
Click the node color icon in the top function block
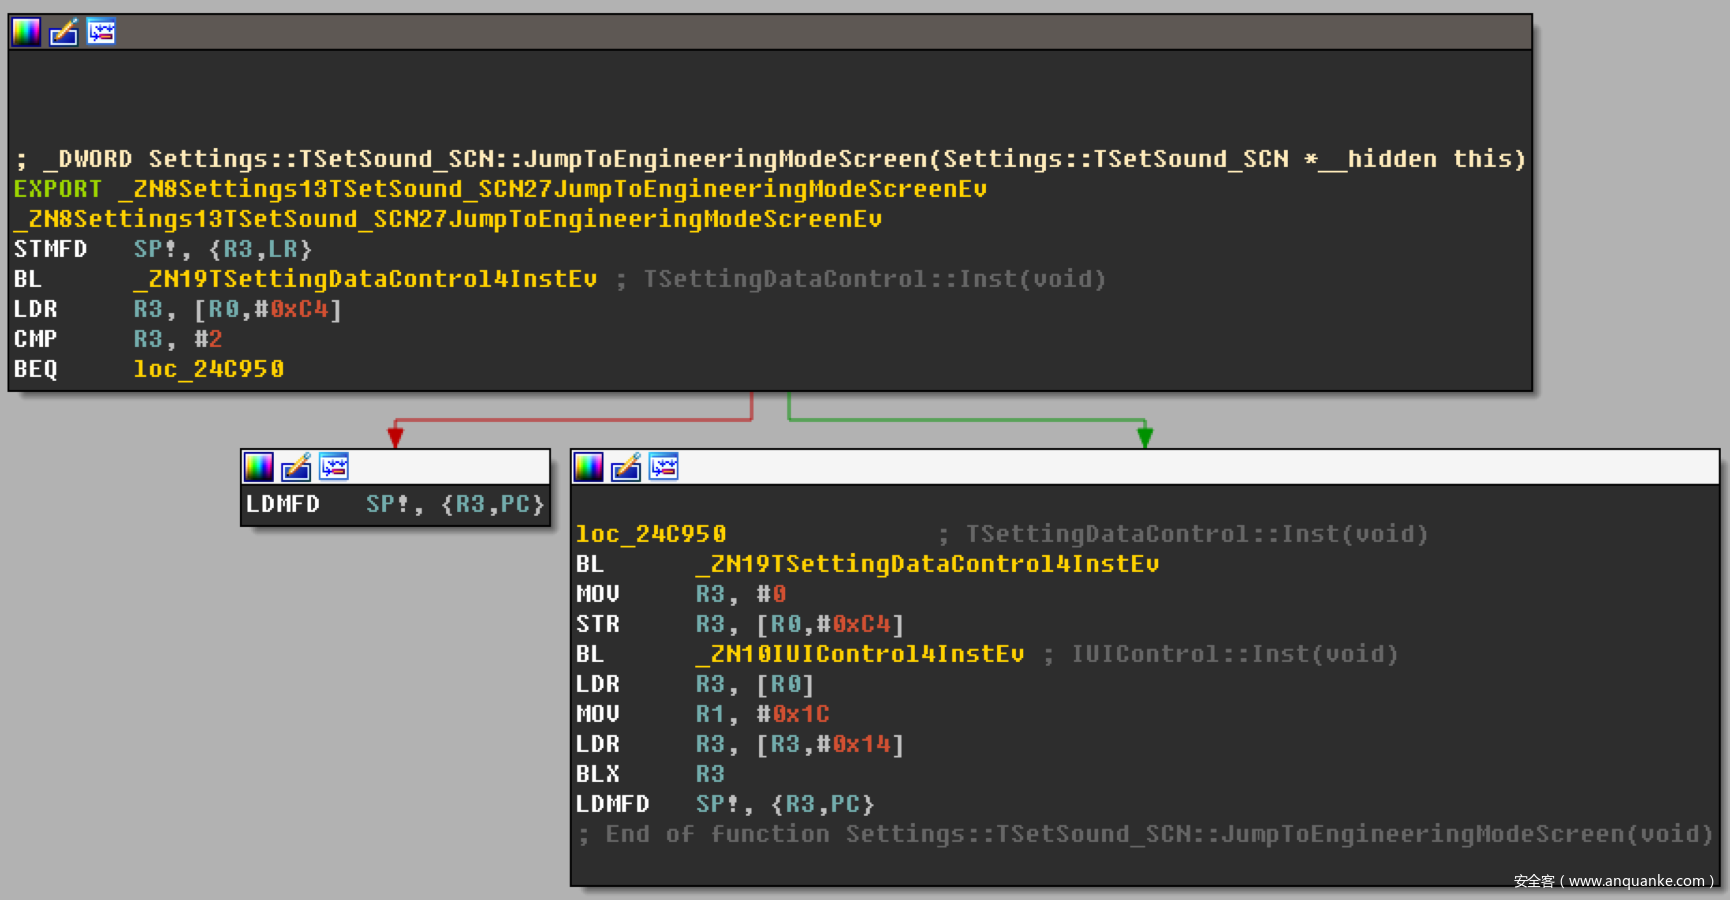pyautogui.click(x=26, y=32)
